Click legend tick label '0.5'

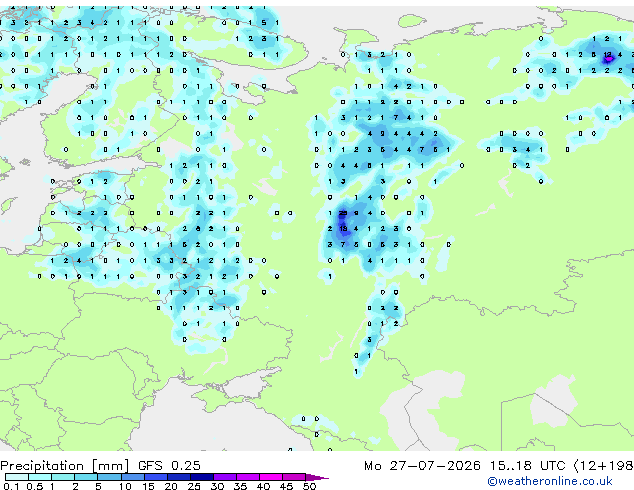(34, 486)
